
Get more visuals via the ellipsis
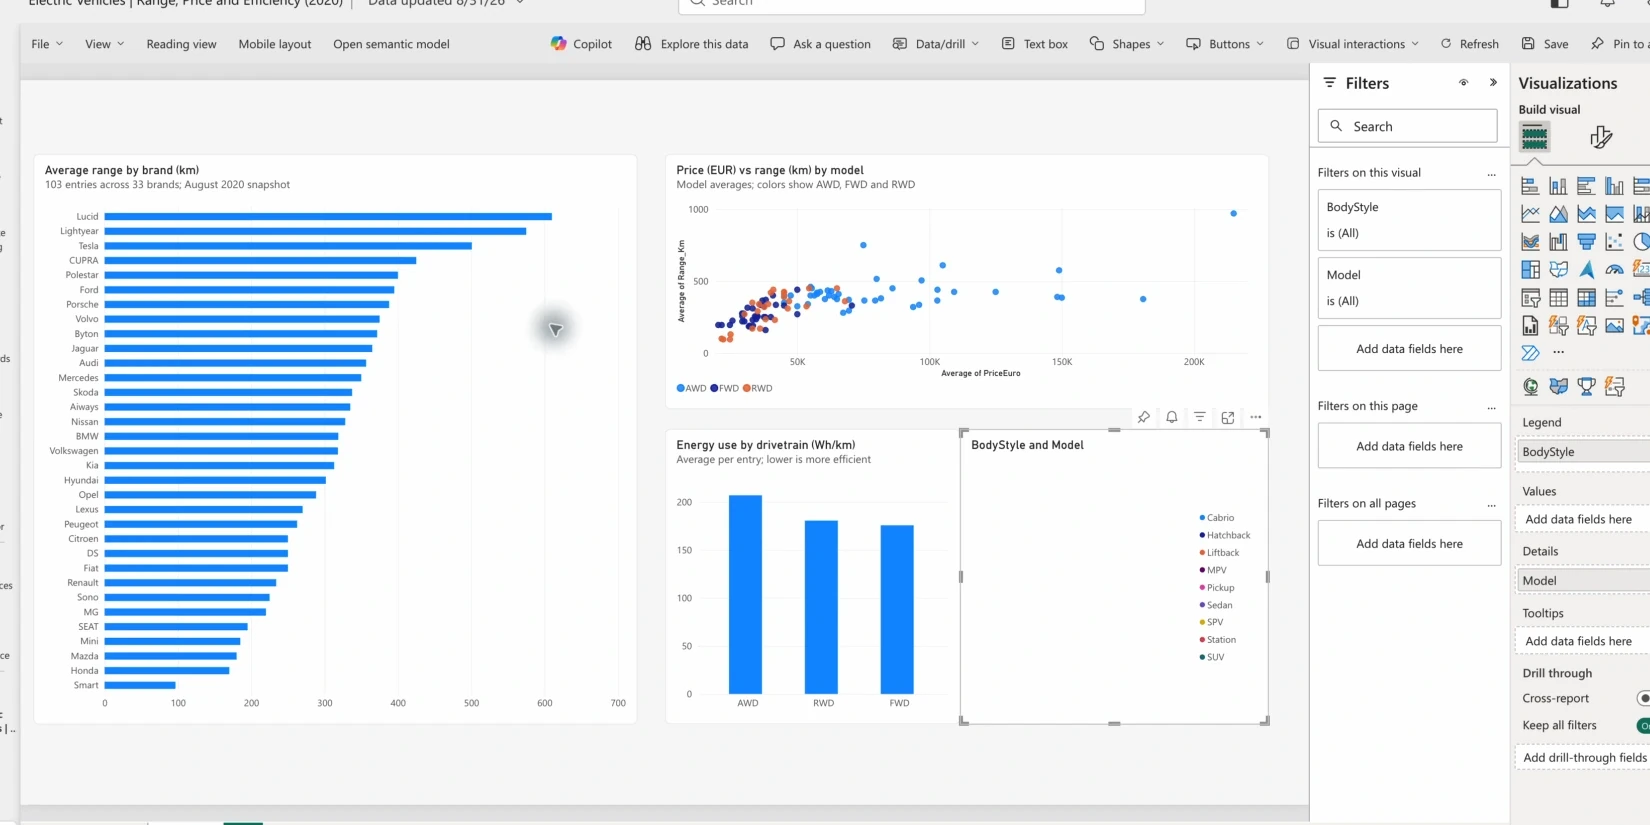click(x=1558, y=352)
